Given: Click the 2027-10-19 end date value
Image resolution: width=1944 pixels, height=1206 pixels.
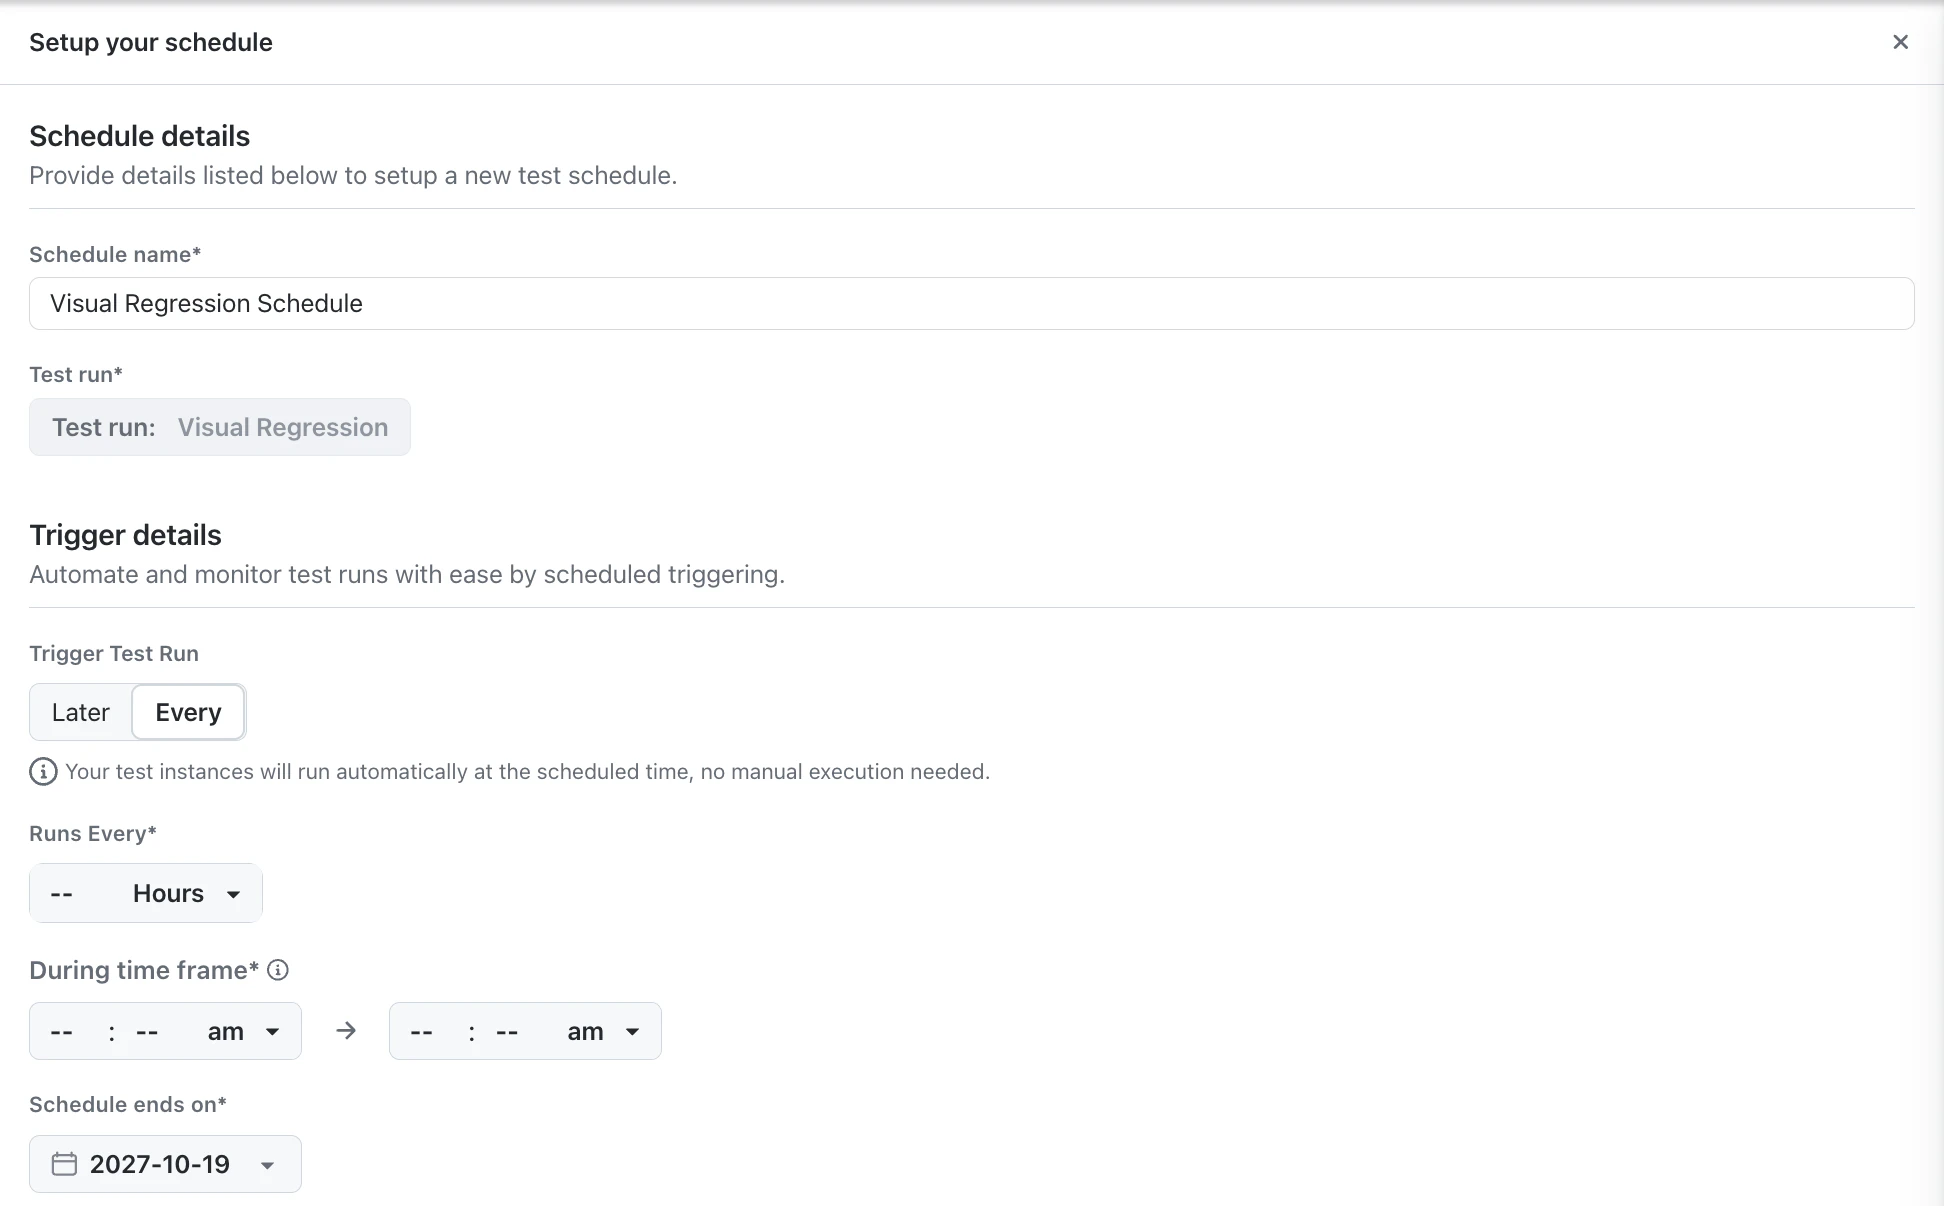Looking at the screenshot, I should tap(160, 1164).
